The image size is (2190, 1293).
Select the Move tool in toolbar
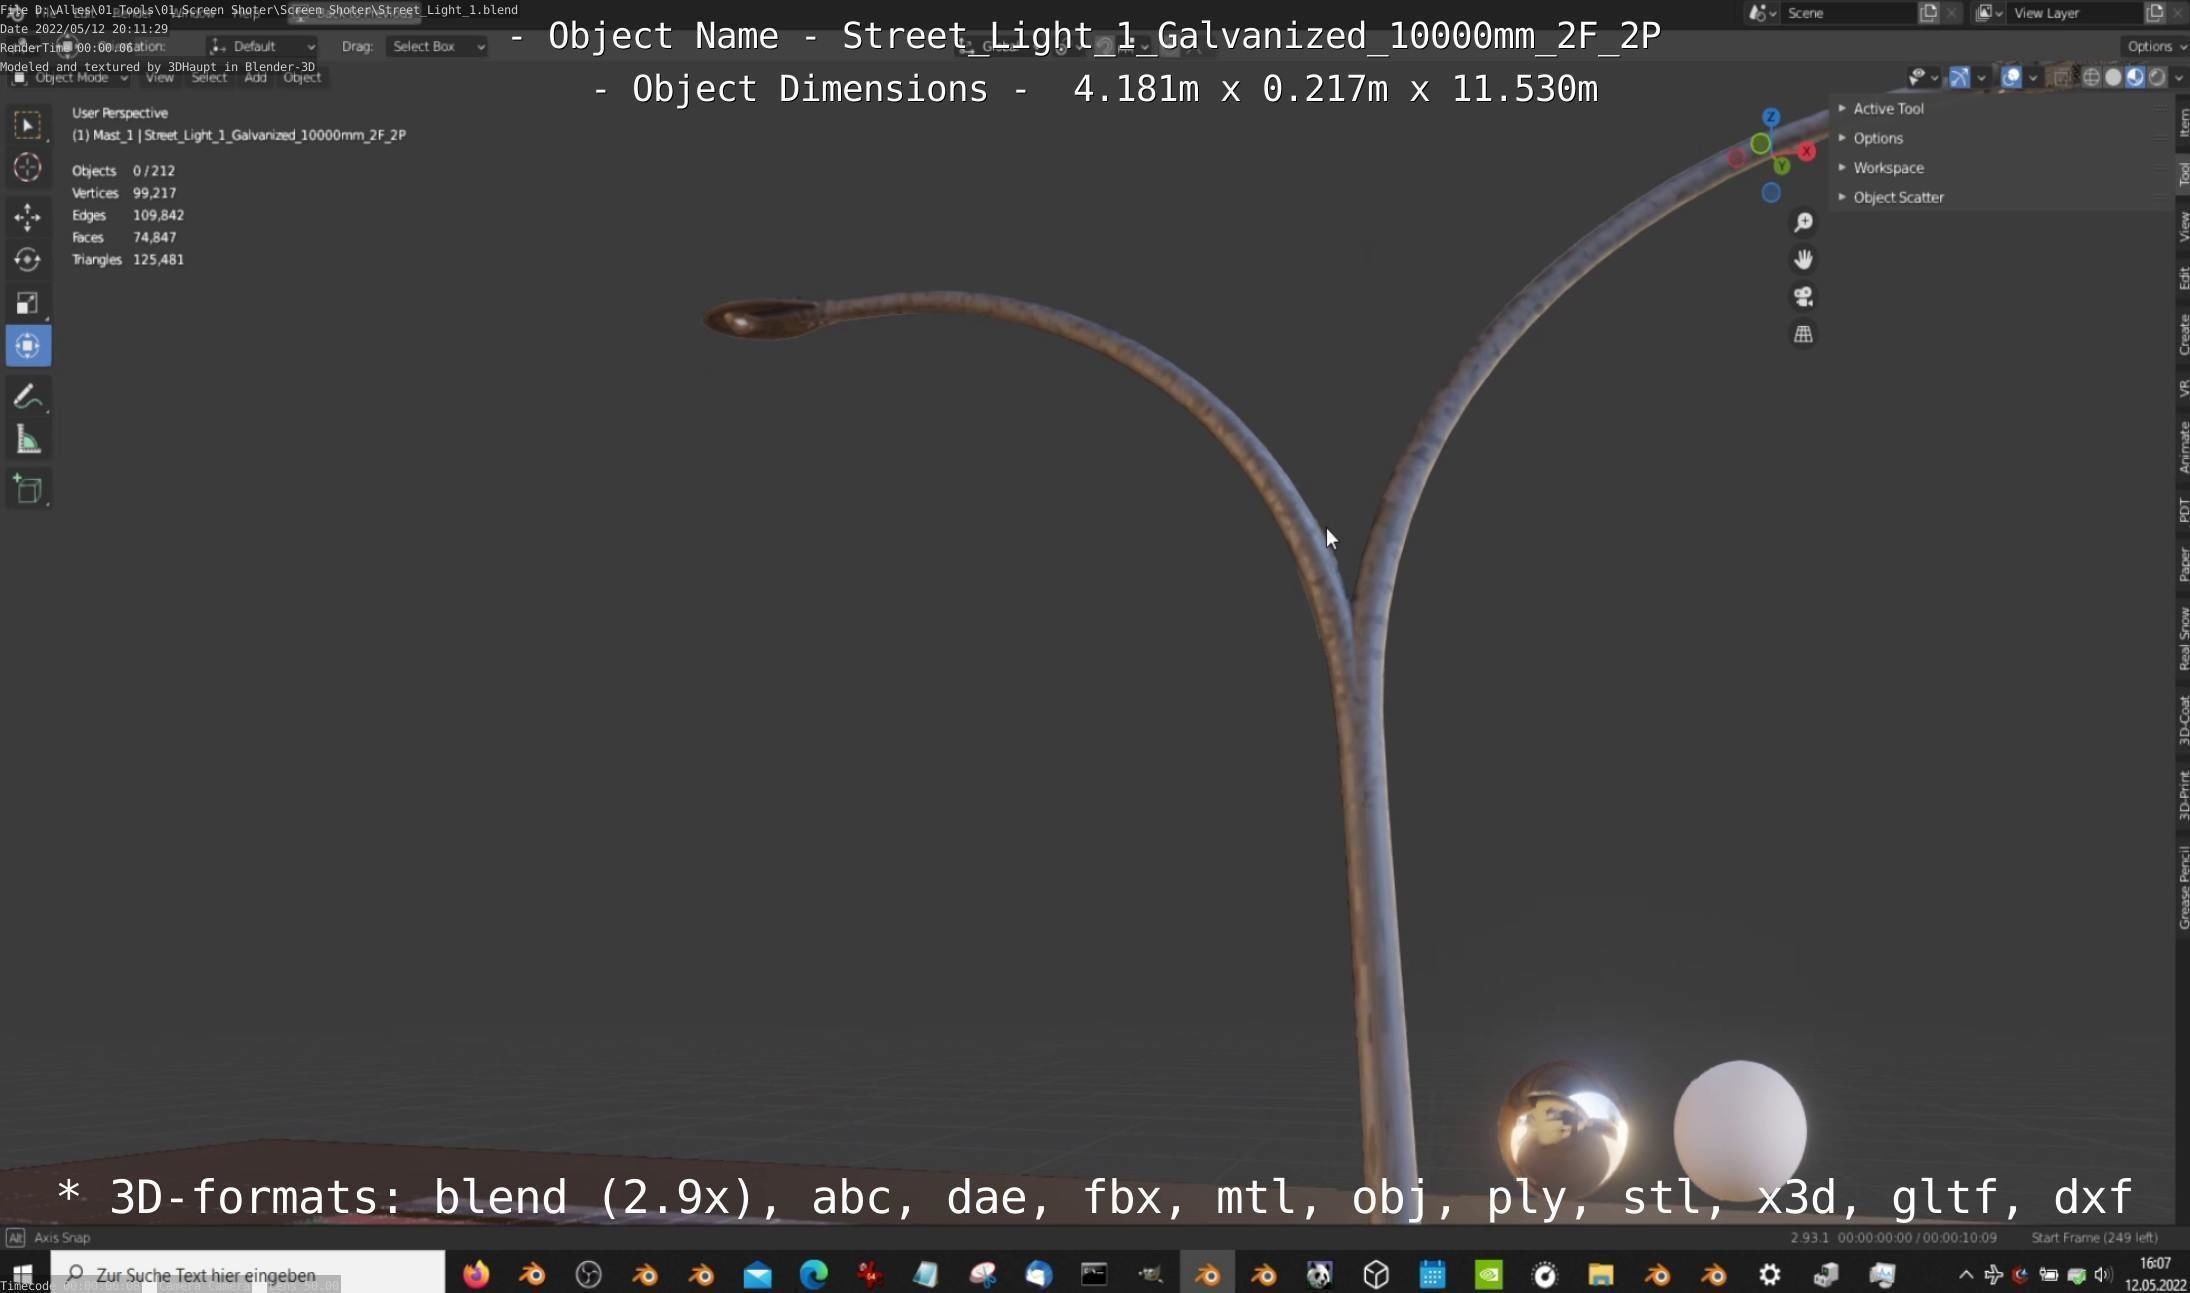coord(27,216)
